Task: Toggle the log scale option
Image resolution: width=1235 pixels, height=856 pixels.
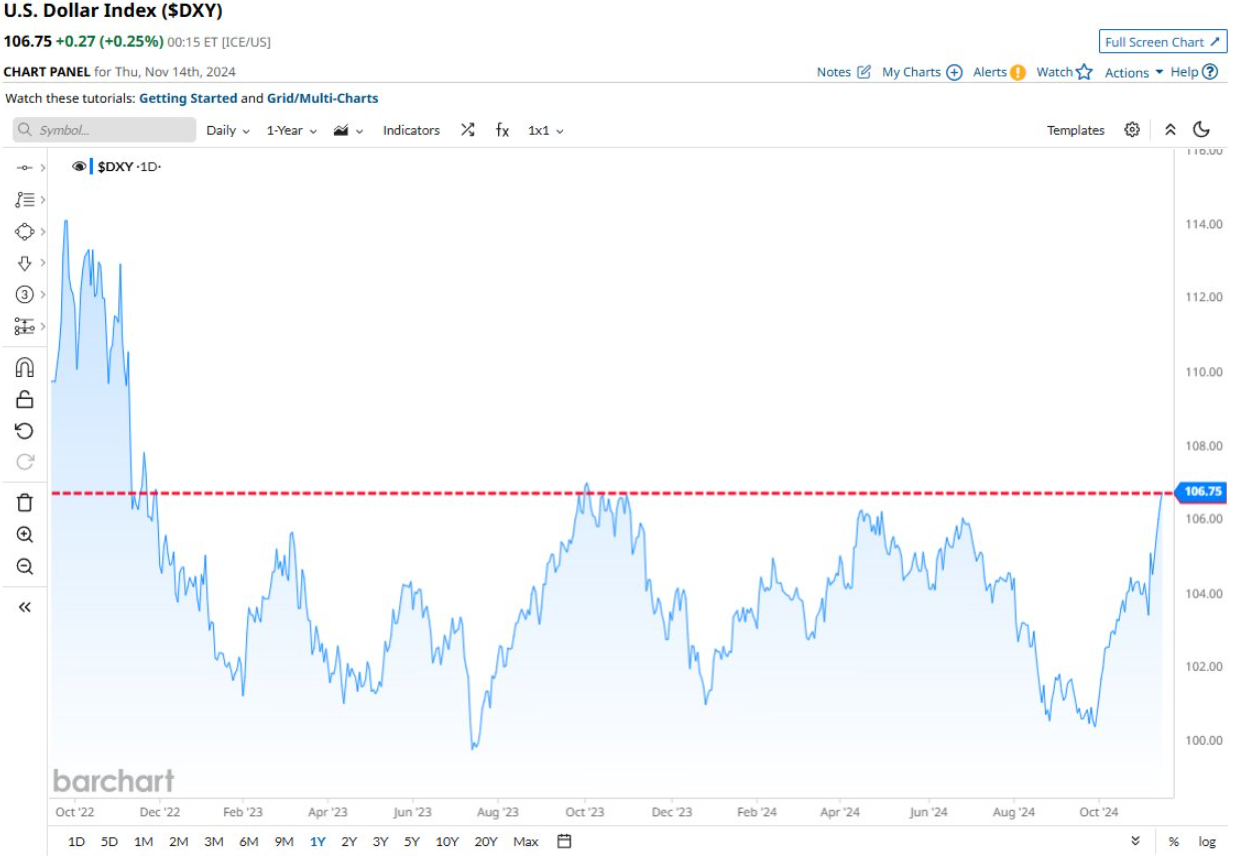Action: tap(1208, 841)
